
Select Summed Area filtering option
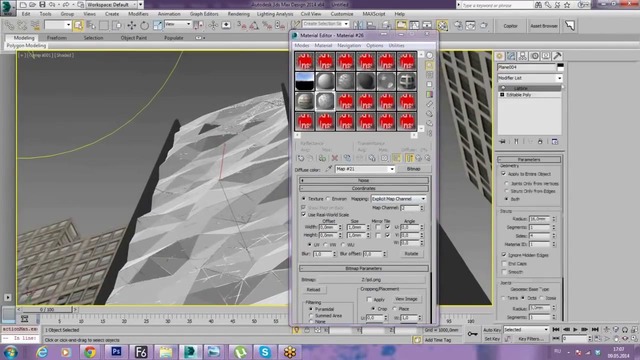pyautogui.click(x=311, y=316)
